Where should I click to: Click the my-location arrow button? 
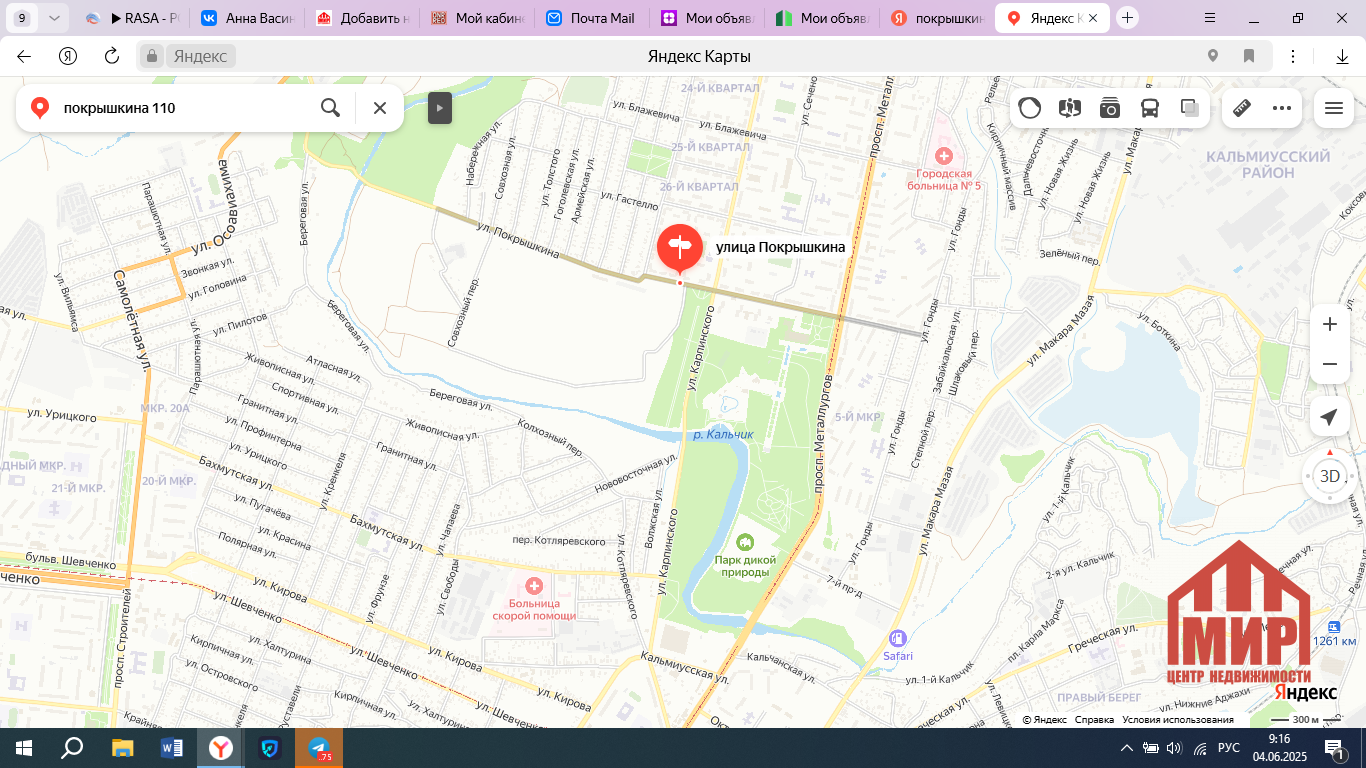(x=1329, y=417)
